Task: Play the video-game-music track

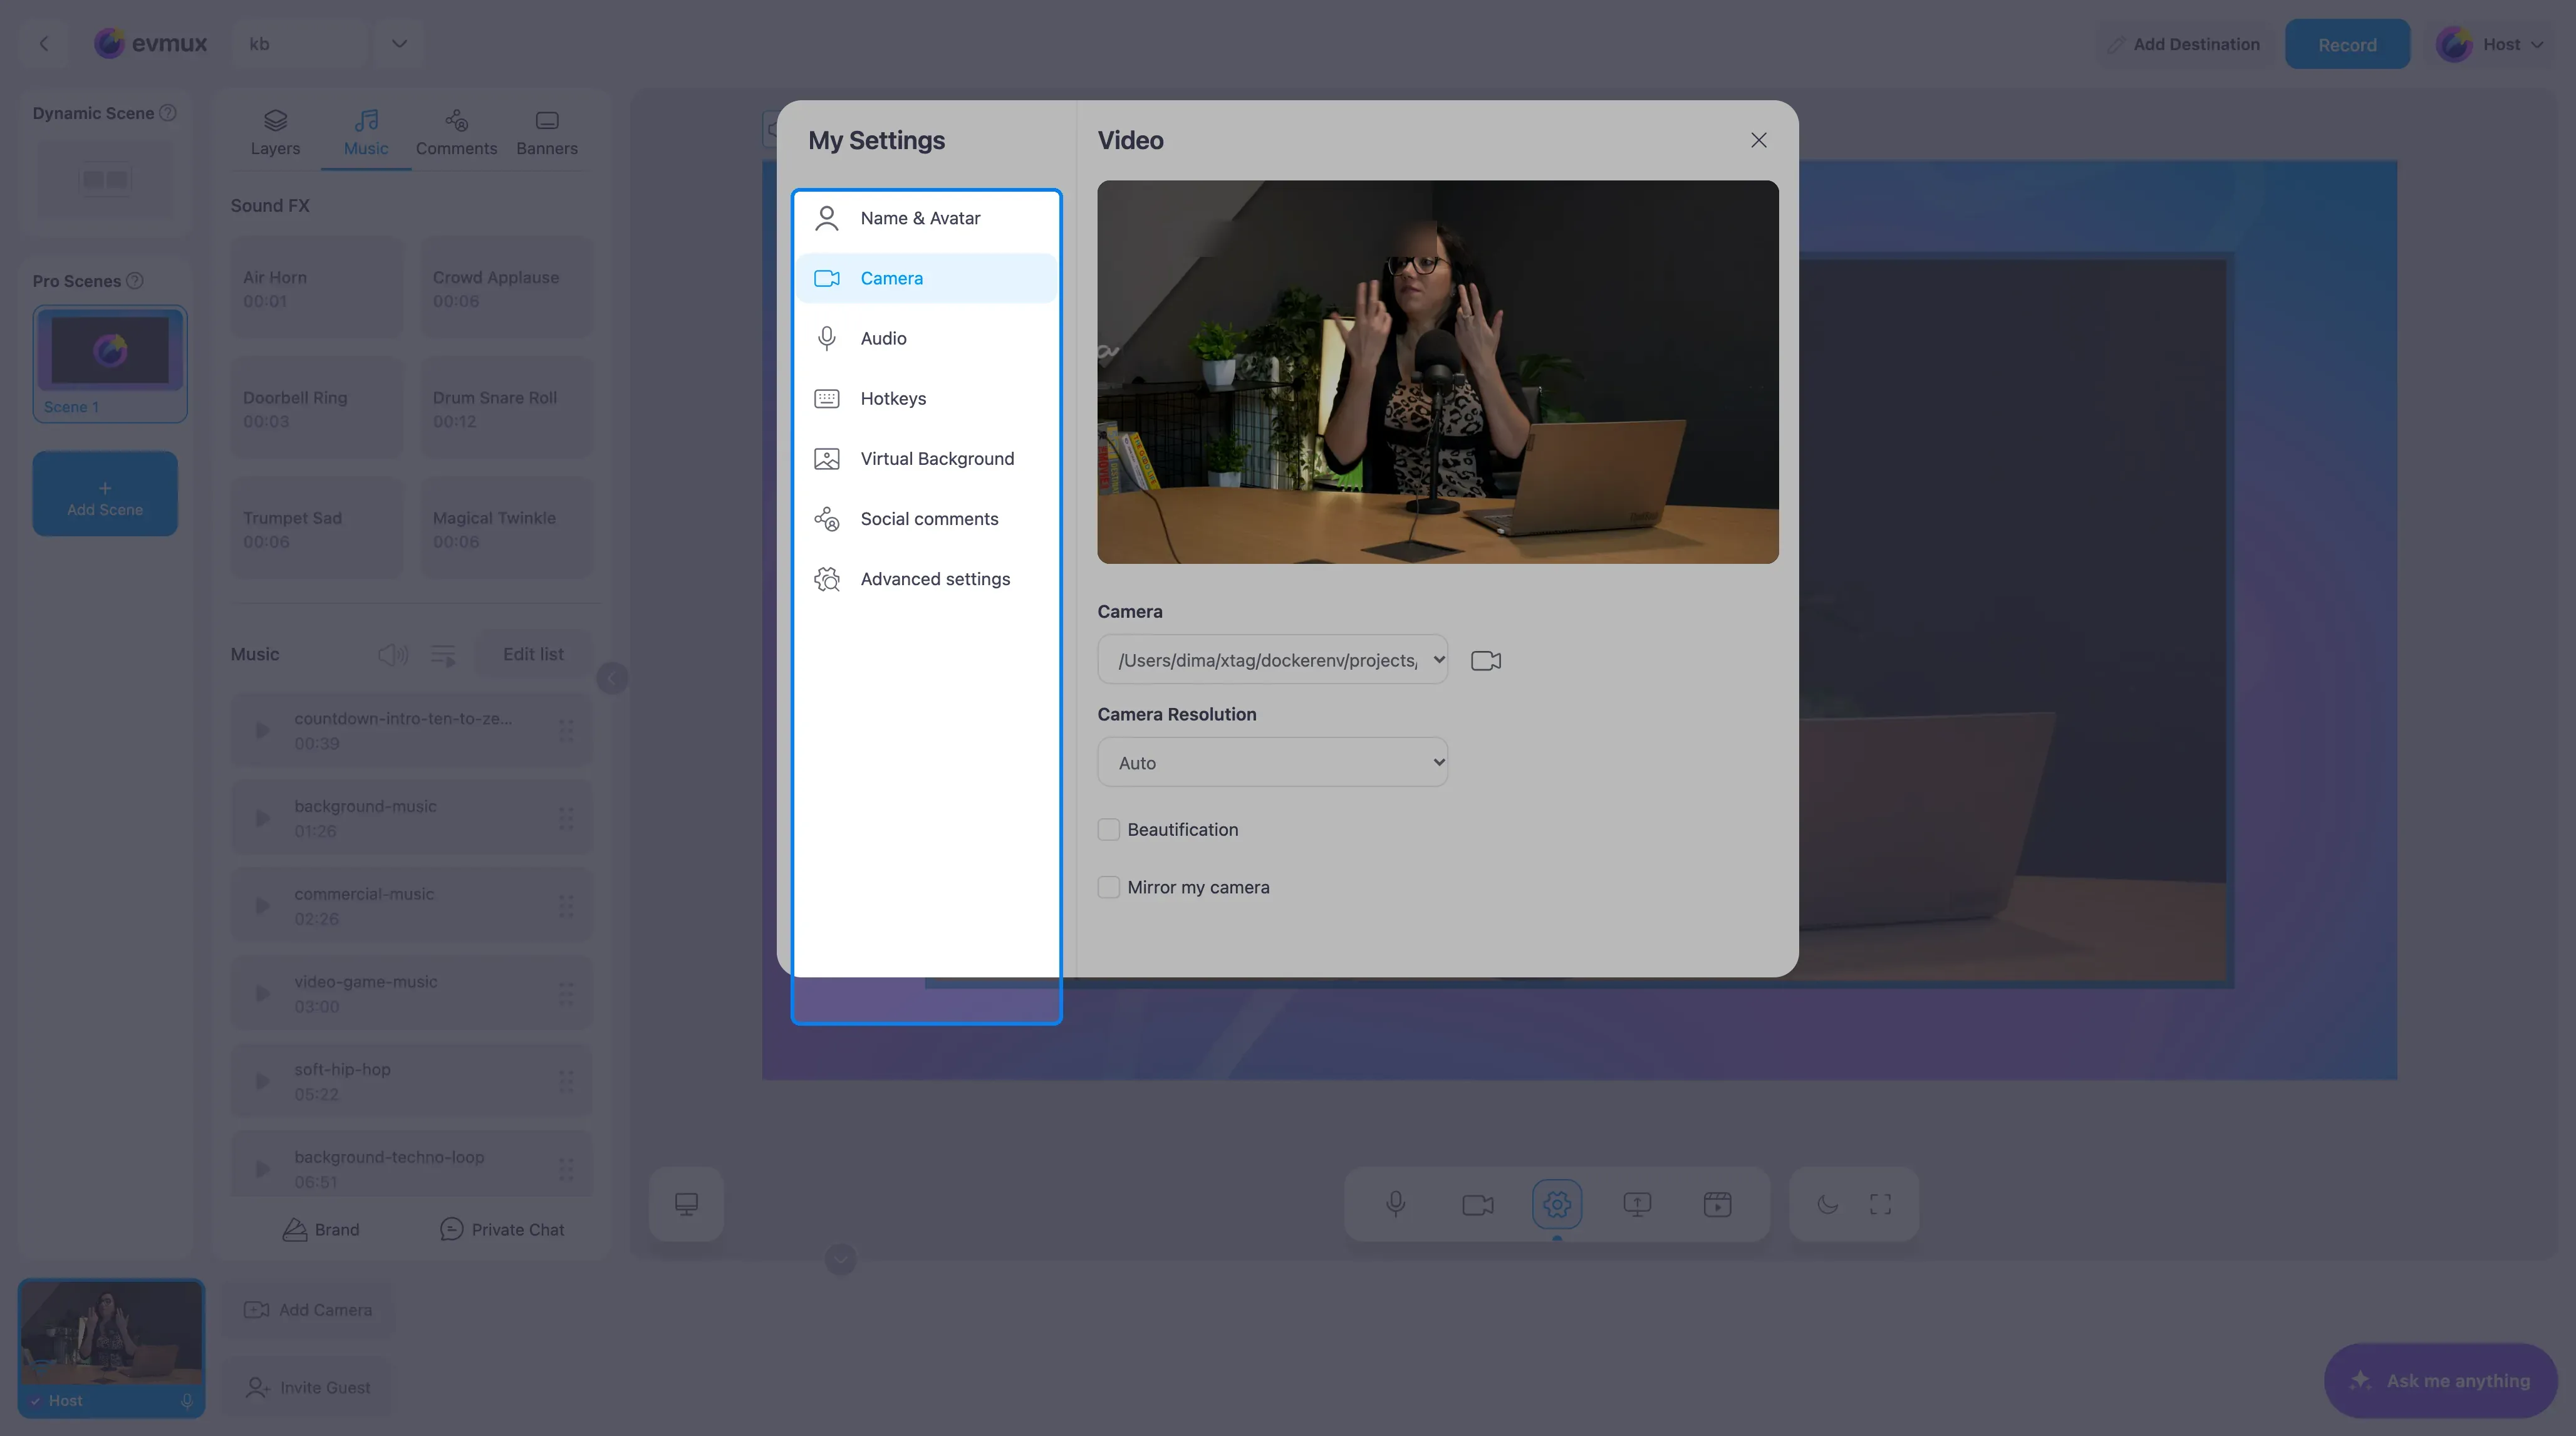Action: coord(262,993)
